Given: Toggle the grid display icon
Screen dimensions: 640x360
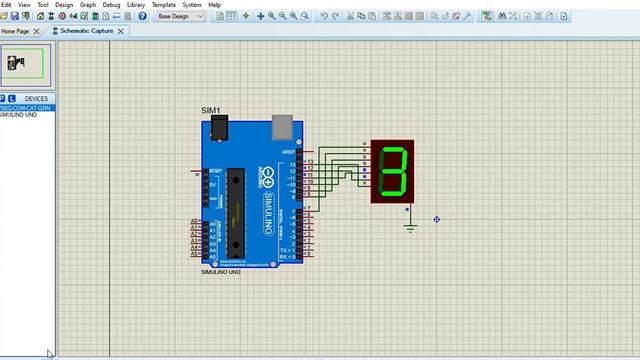Looking at the screenshot, I should tap(231, 16).
